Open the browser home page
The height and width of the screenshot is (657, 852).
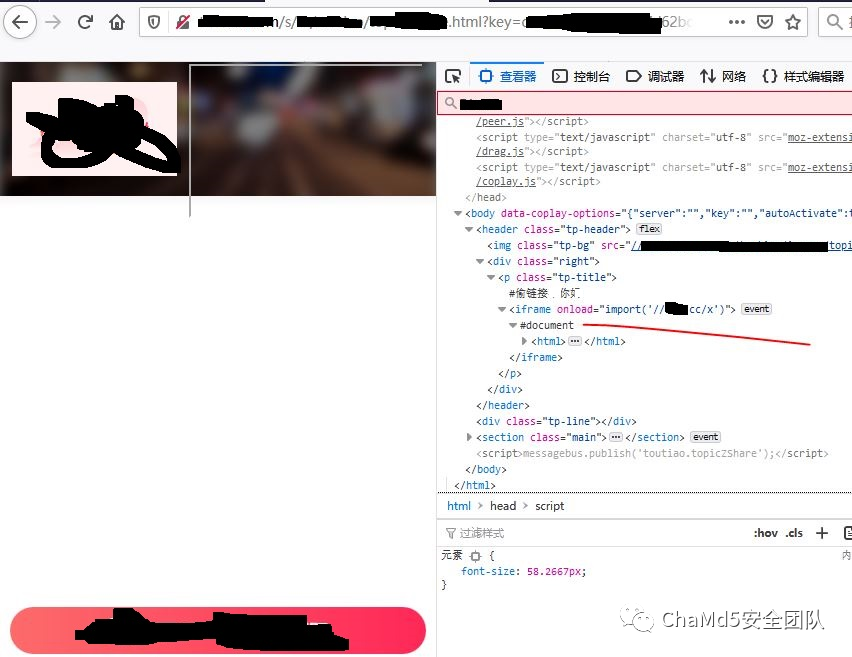[x=117, y=22]
